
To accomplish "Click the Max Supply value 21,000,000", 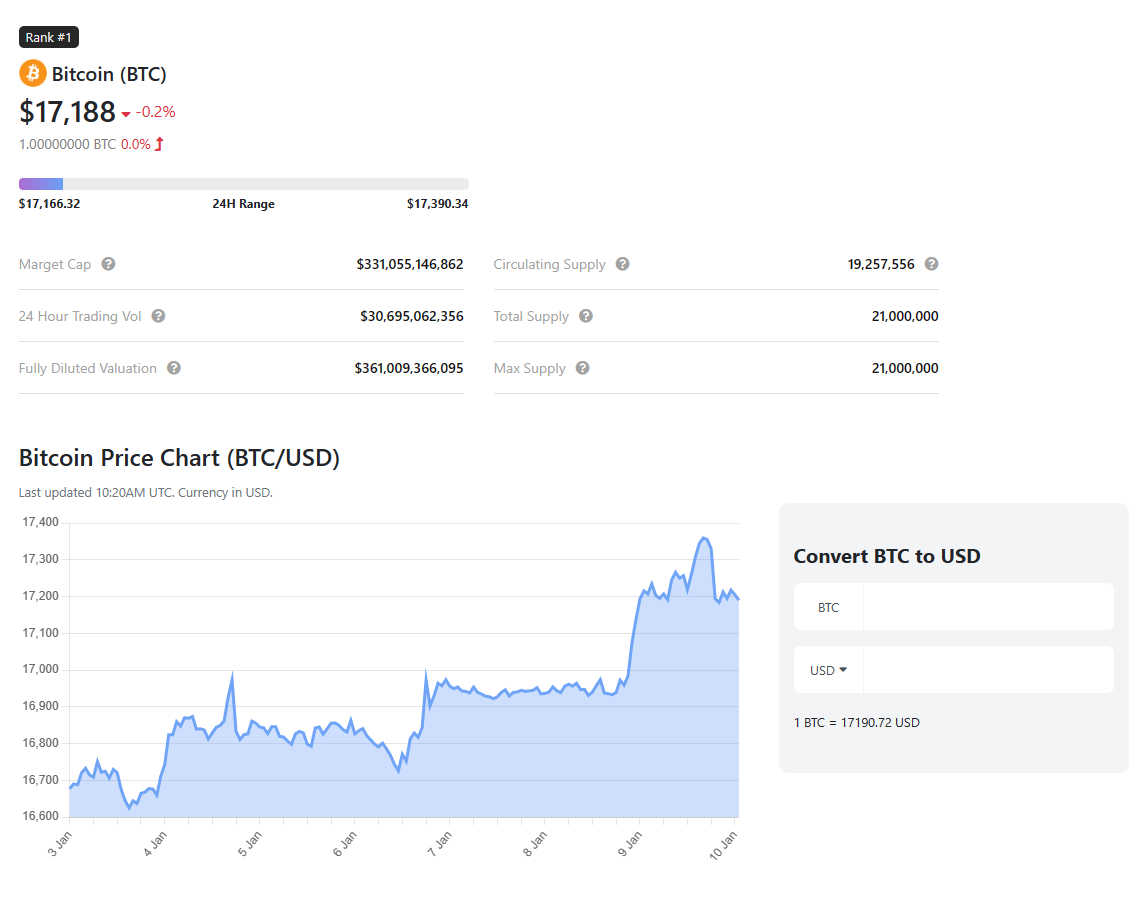I will [x=905, y=368].
